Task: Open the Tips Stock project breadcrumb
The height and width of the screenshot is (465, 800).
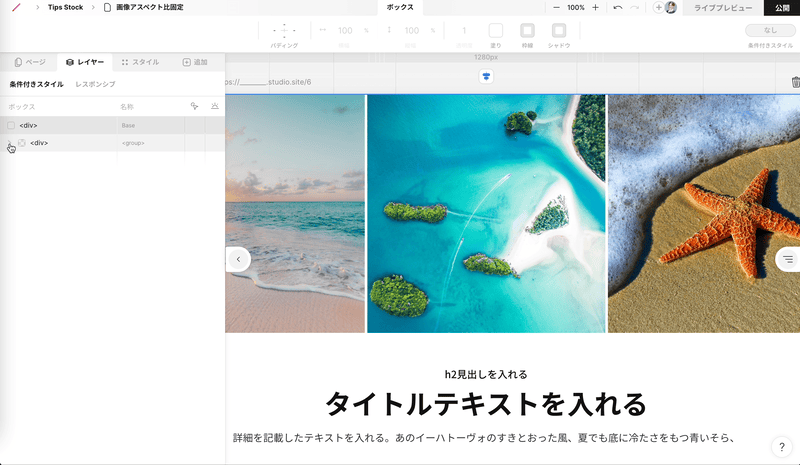Action: (x=65, y=7)
